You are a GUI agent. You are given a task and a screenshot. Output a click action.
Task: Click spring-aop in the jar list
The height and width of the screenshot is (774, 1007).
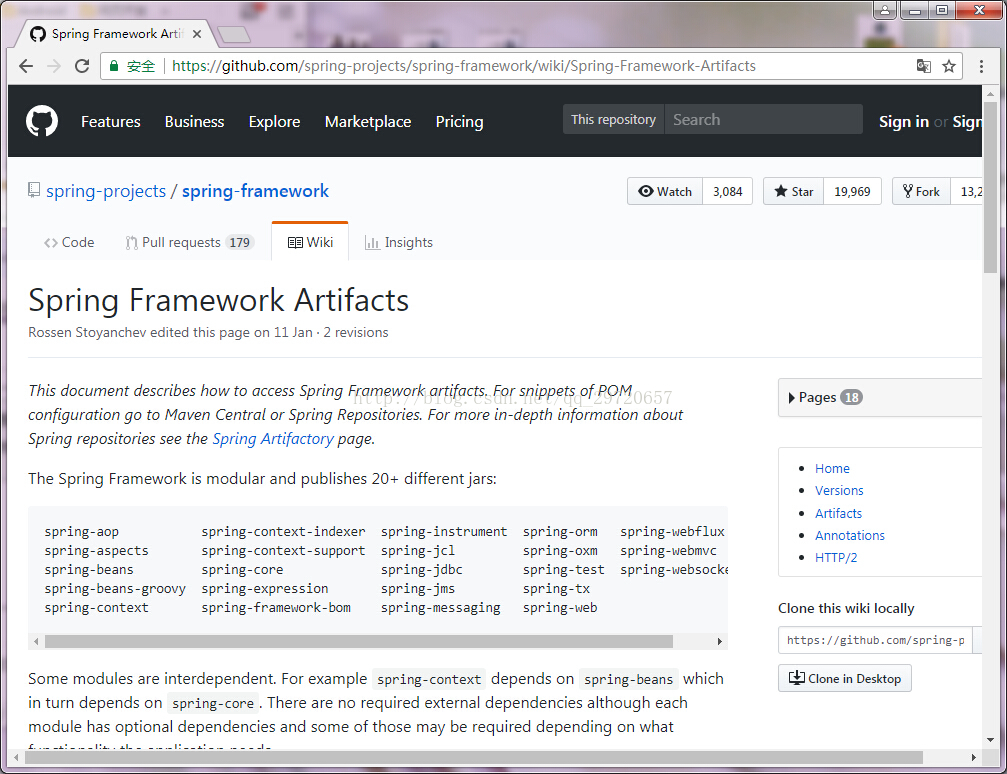pyautogui.click(x=82, y=532)
